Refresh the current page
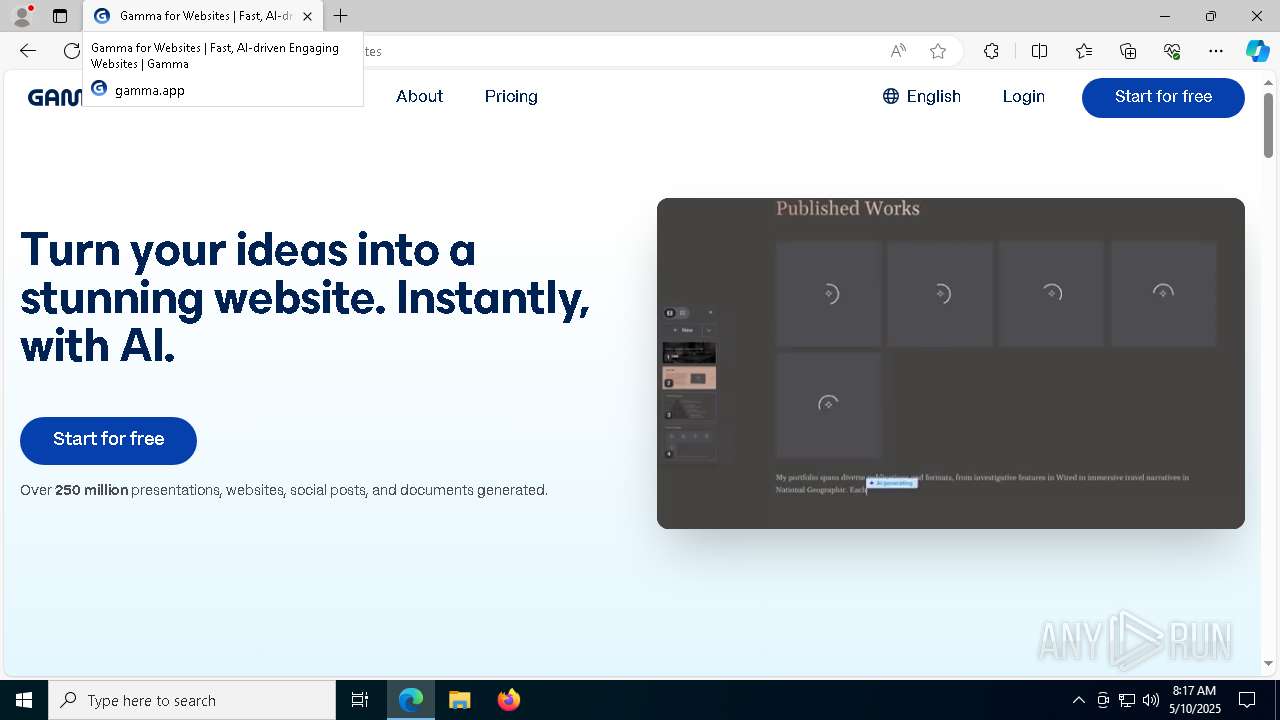The width and height of the screenshot is (1280, 720). (x=72, y=51)
